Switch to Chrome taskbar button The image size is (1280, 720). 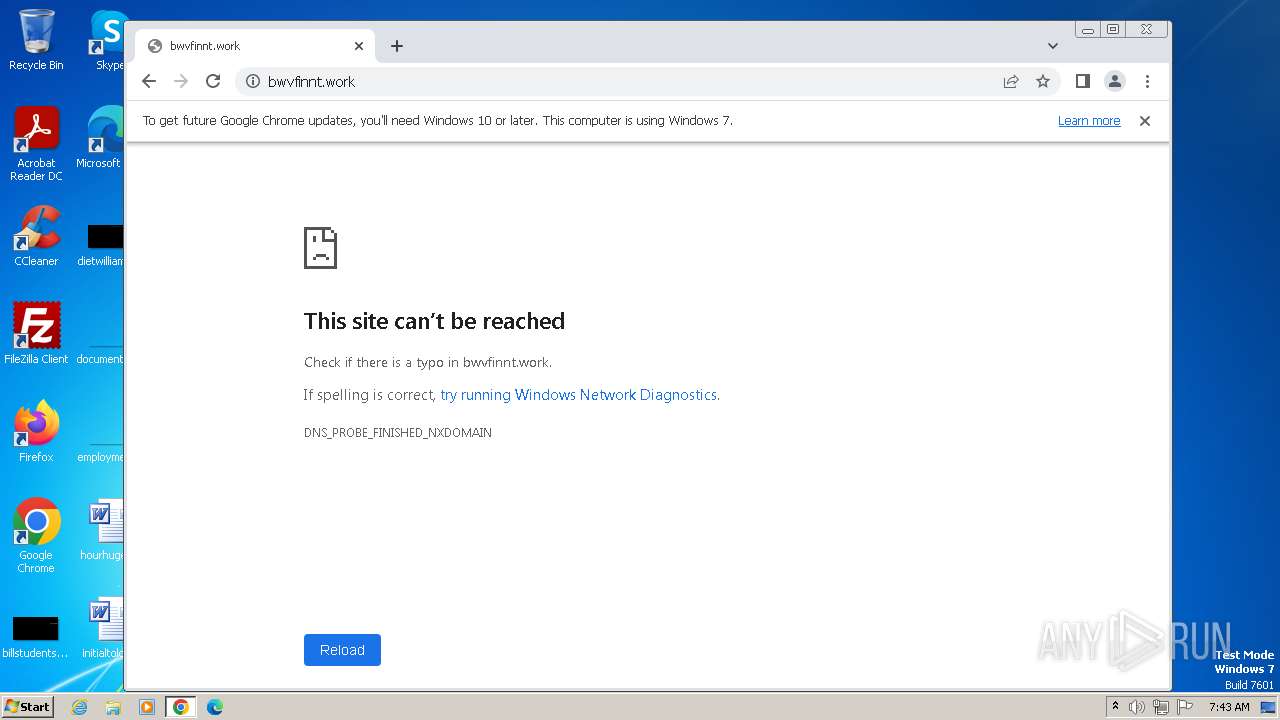tap(181, 707)
